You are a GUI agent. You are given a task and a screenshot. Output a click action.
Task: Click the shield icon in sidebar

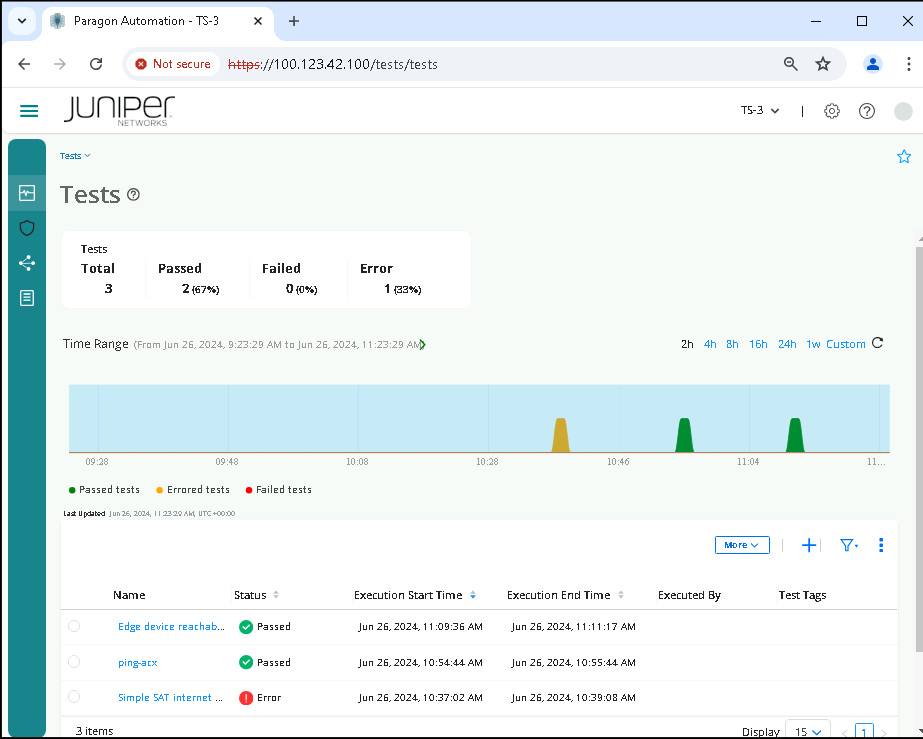coord(27,228)
